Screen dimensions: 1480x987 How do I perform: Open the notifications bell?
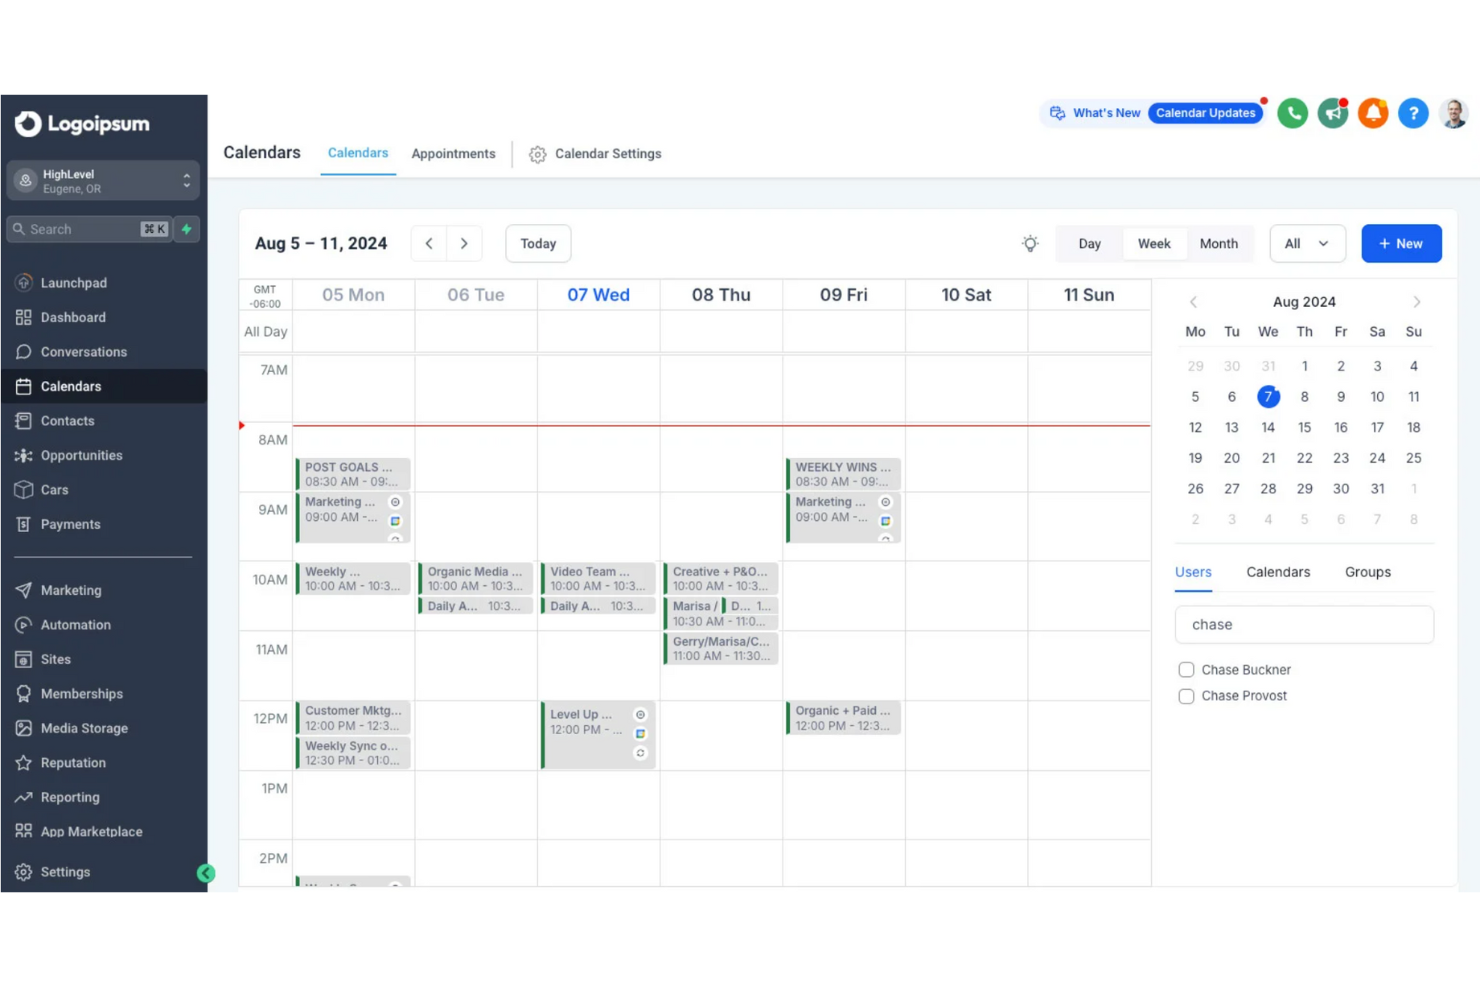(x=1373, y=113)
